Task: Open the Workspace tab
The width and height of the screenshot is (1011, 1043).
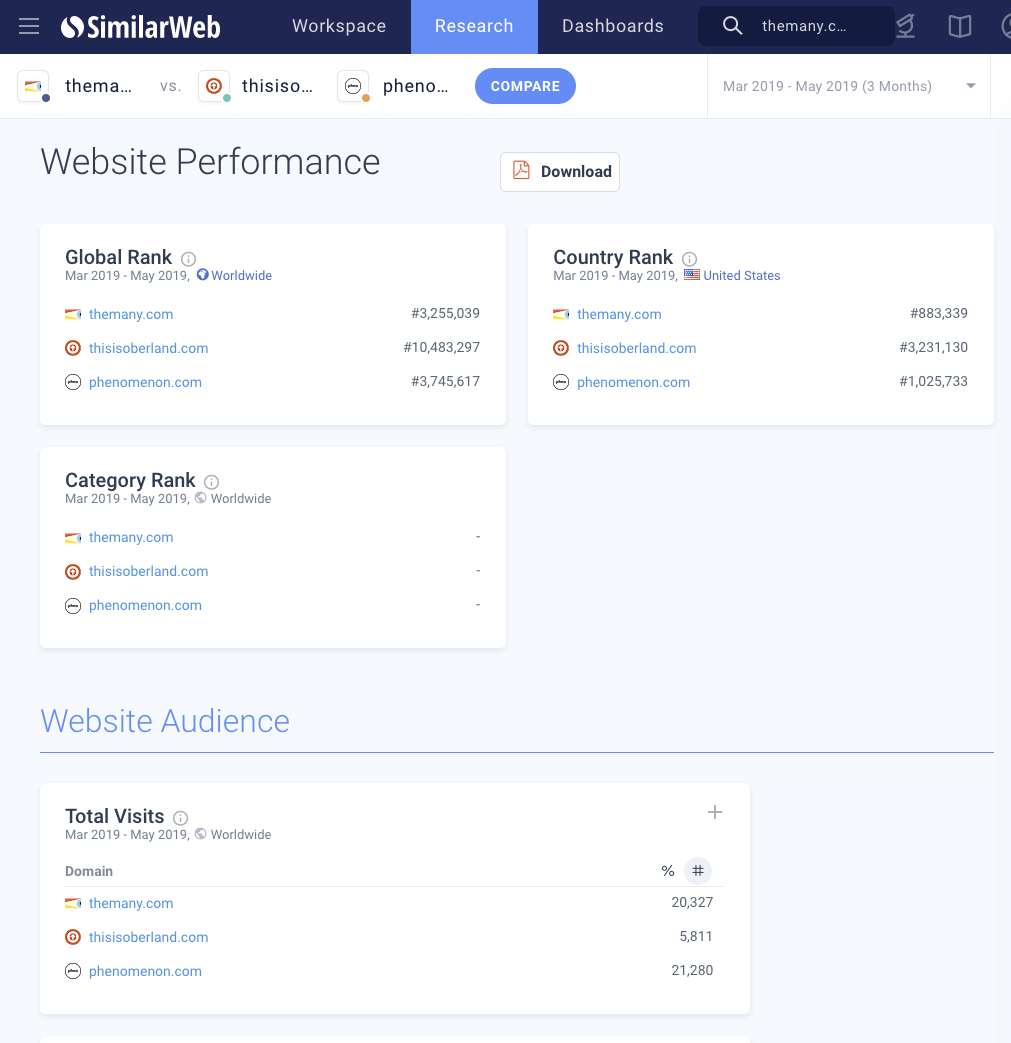Action: click(x=339, y=27)
